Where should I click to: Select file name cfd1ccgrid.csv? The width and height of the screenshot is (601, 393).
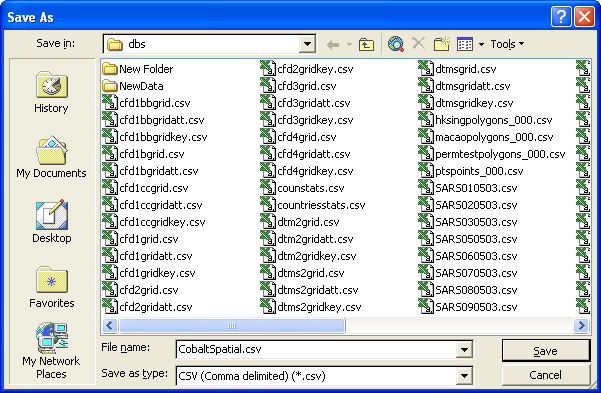(154, 188)
